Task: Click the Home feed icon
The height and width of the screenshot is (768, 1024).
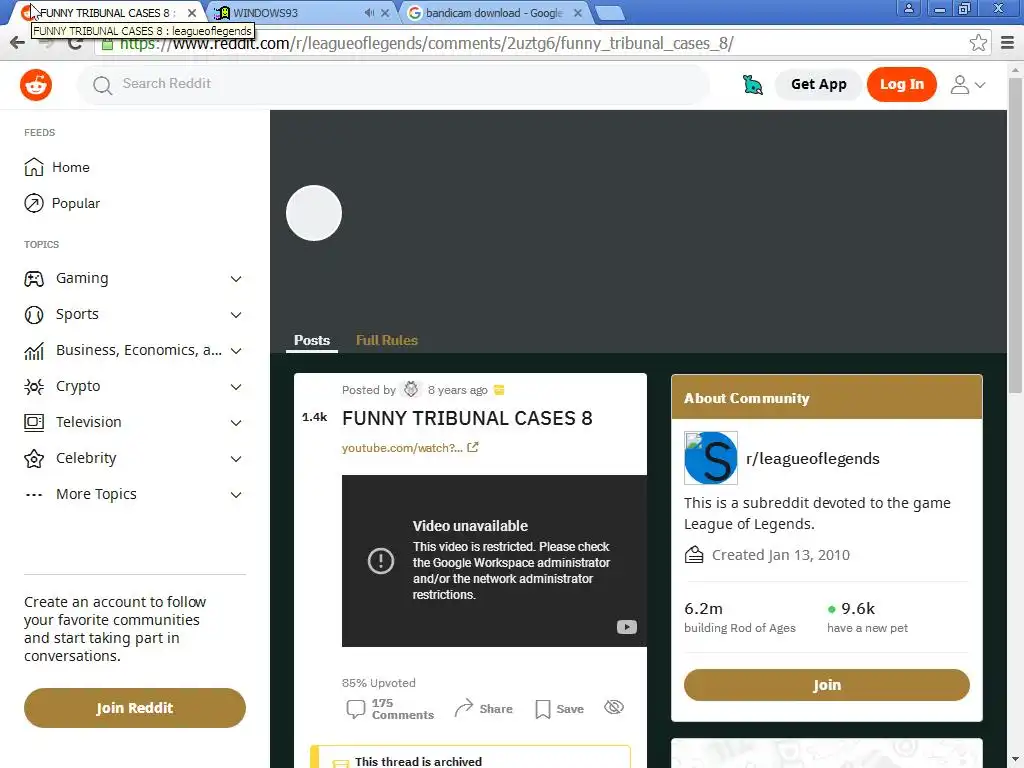Action: tap(34, 167)
